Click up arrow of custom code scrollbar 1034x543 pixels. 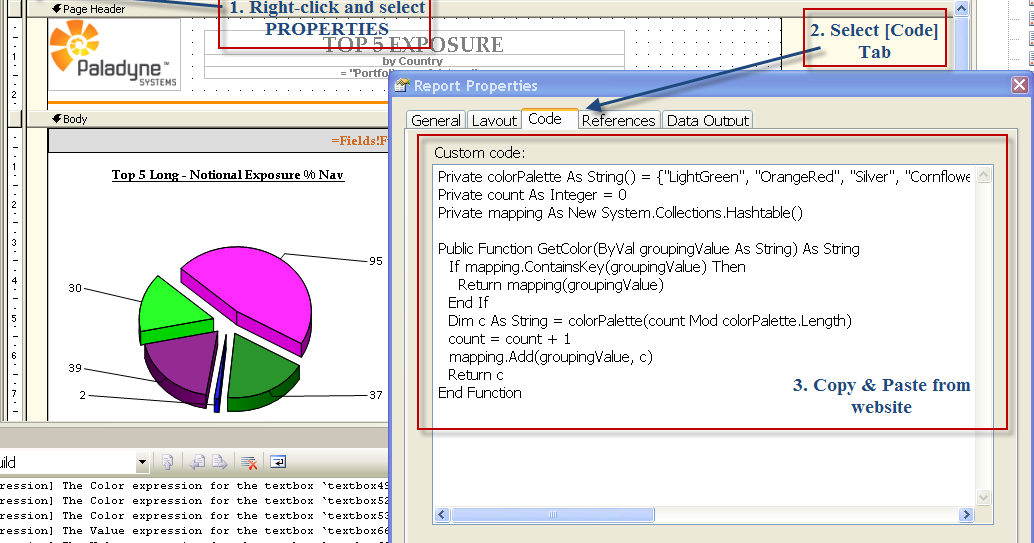[983, 175]
